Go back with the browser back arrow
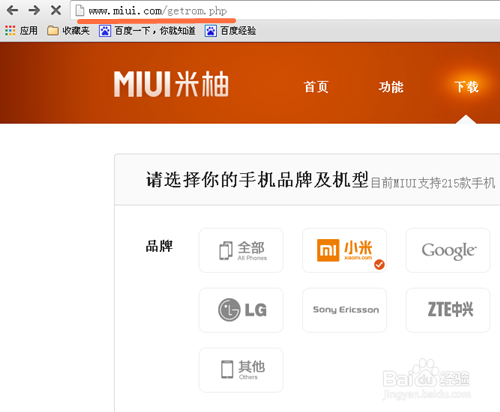The image size is (500, 412). (x=12, y=10)
